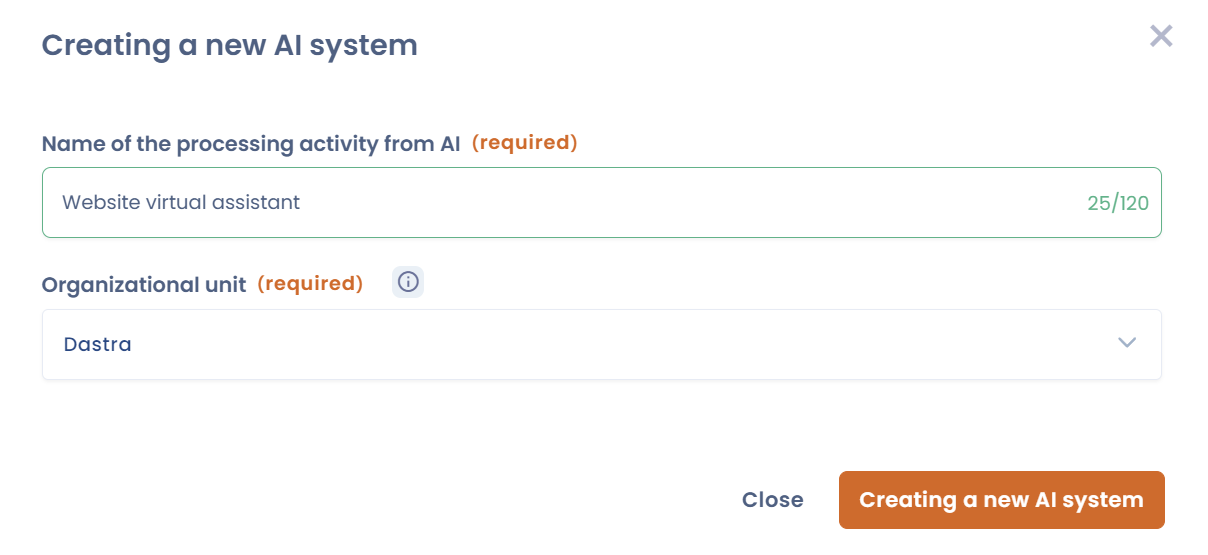Click the "Organizational unit" label

[143, 284]
